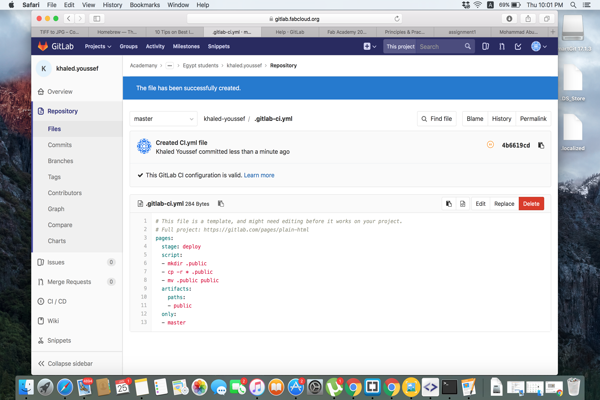Click the committer avatar icon
The image size is (600, 400).
[144, 146]
